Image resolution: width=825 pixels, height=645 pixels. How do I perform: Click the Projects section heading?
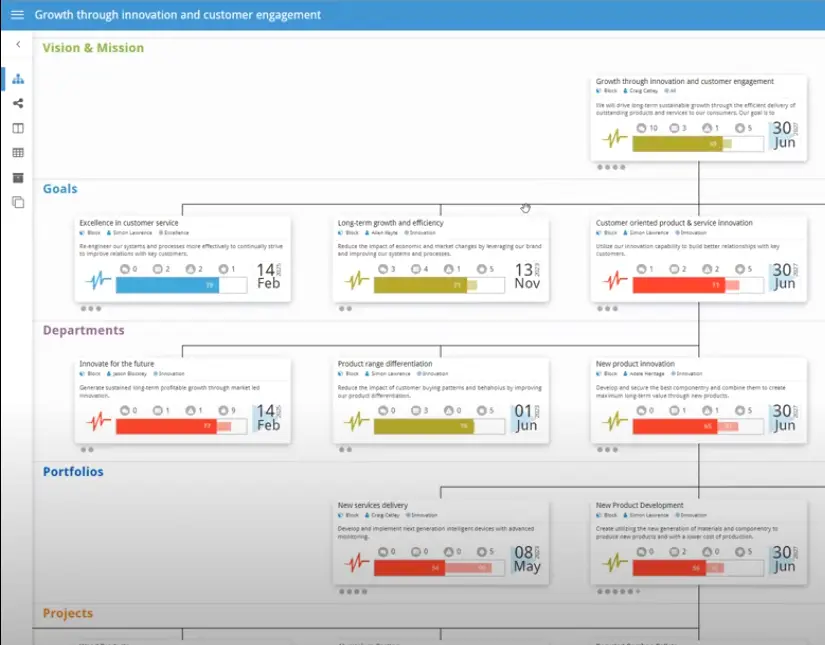click(x=68, y=613)
